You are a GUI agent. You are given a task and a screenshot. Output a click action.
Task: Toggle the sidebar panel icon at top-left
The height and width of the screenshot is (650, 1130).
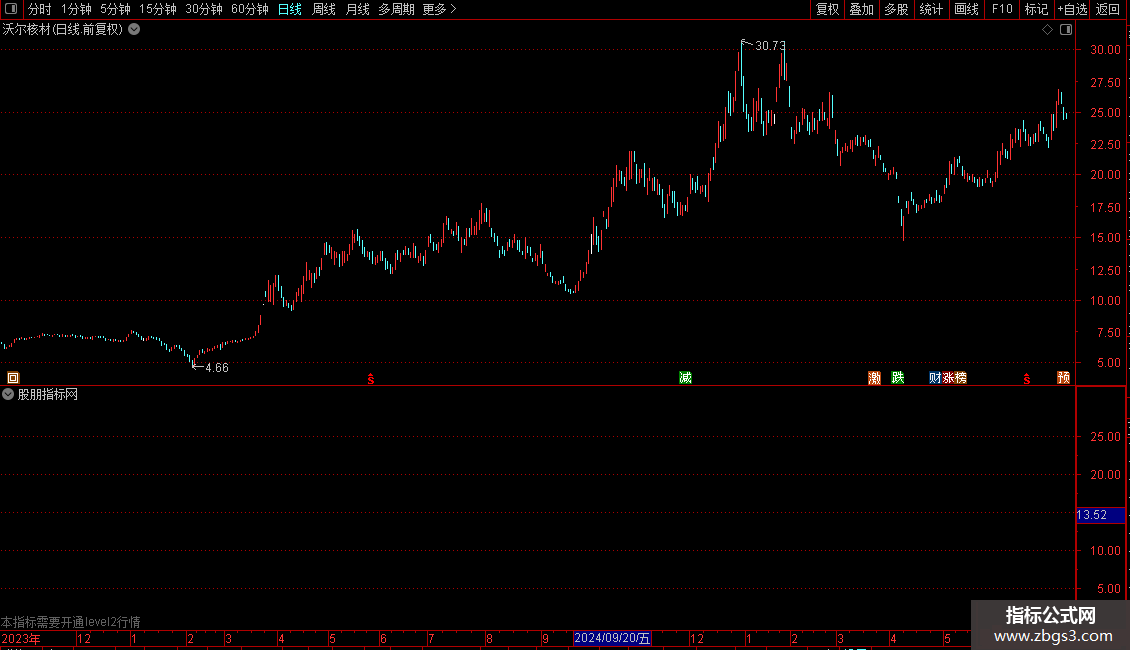[11, 9]
